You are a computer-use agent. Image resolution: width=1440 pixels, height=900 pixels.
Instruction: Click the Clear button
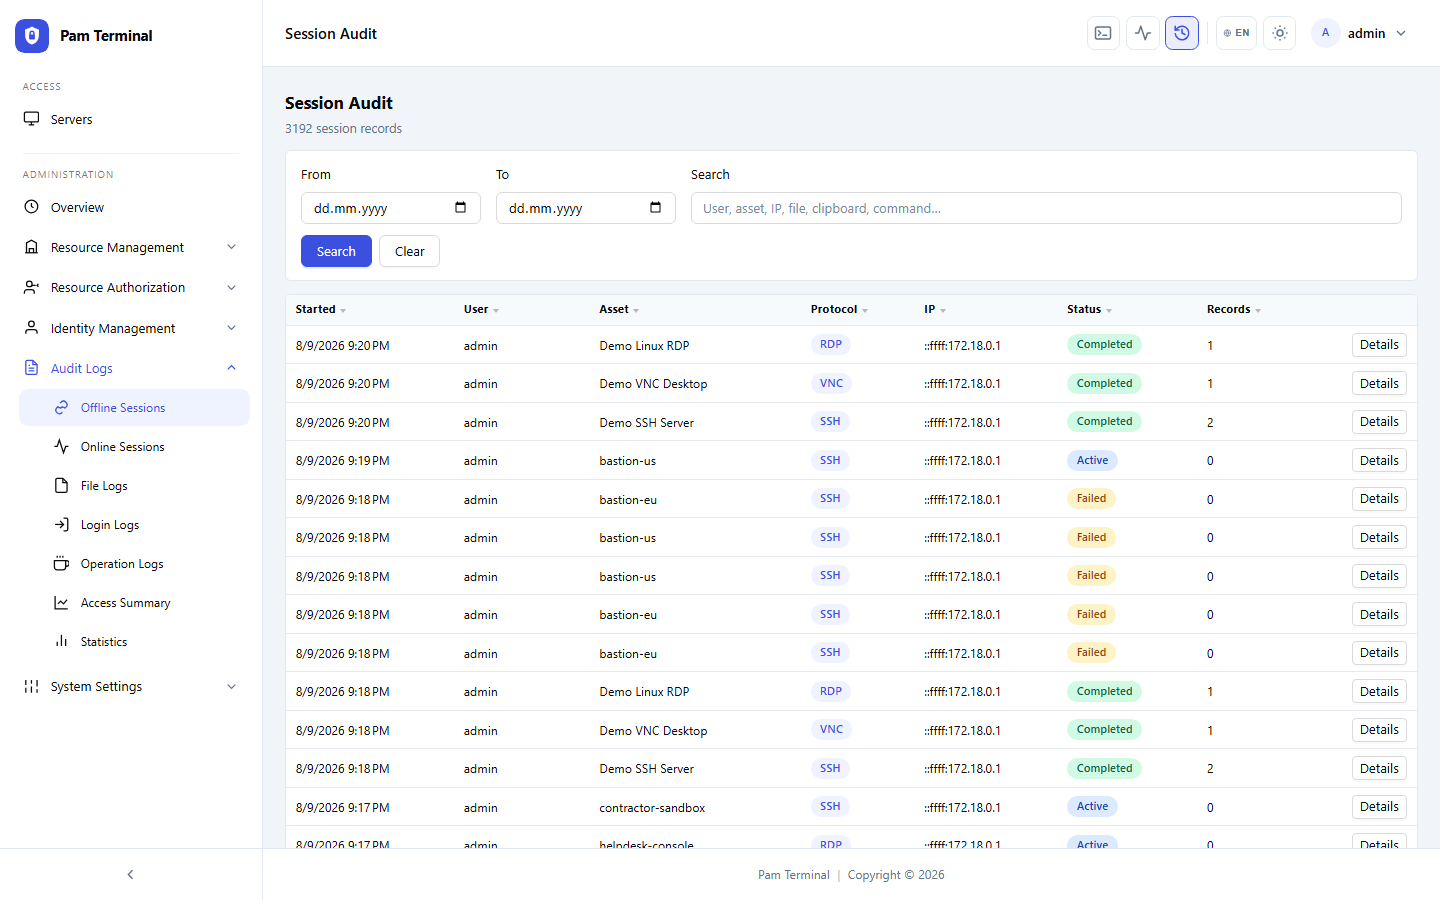click(x=410, y=251)
